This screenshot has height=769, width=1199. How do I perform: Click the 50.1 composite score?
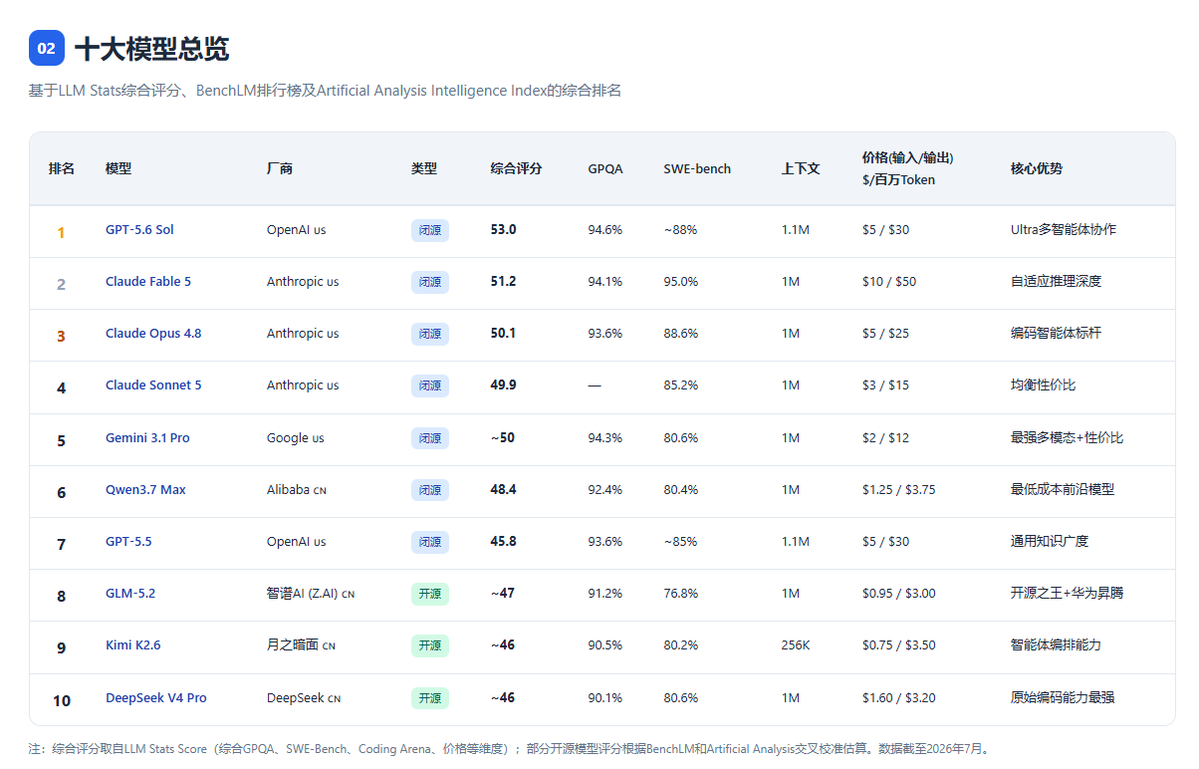(x=503, y=333)
